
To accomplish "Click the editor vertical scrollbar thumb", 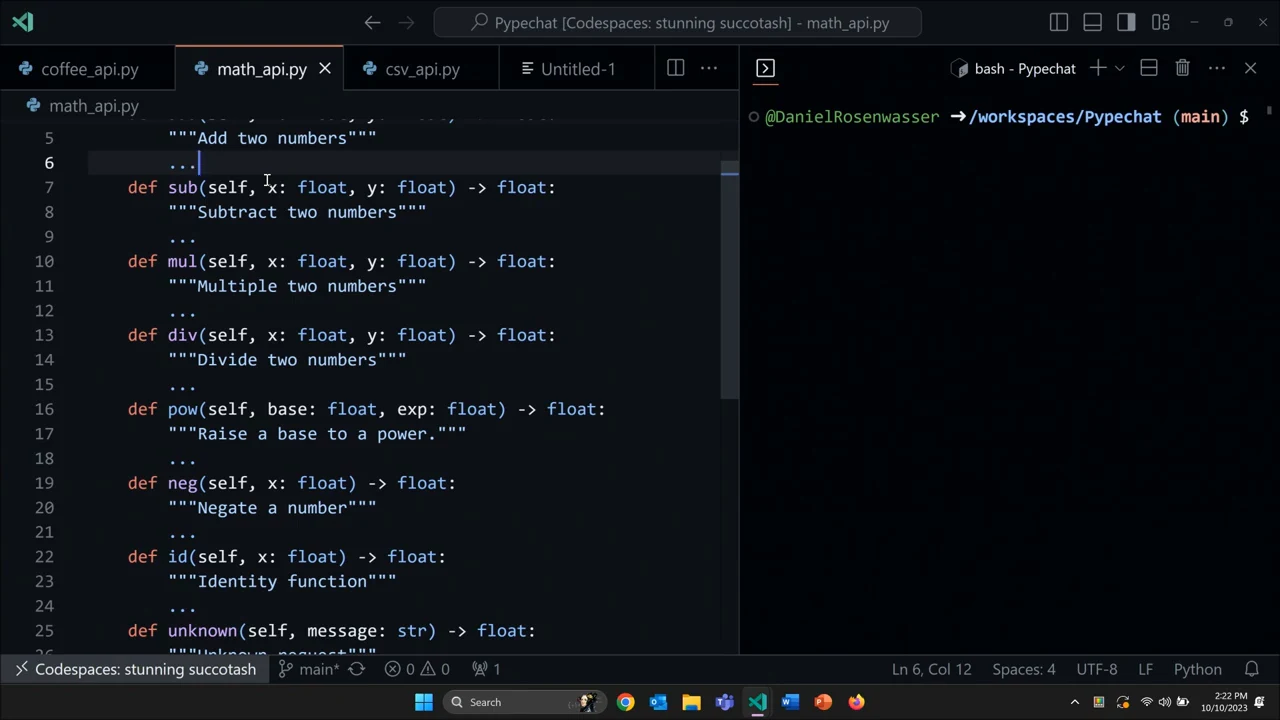I will click(730, 280).
